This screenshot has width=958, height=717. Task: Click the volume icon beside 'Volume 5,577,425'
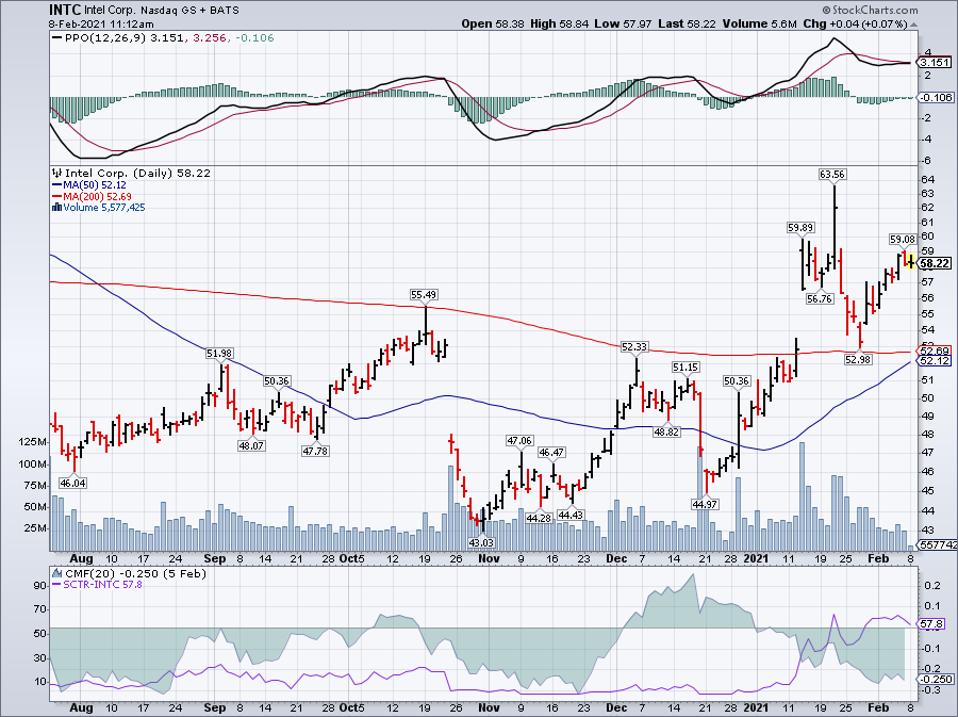point(57,207)
